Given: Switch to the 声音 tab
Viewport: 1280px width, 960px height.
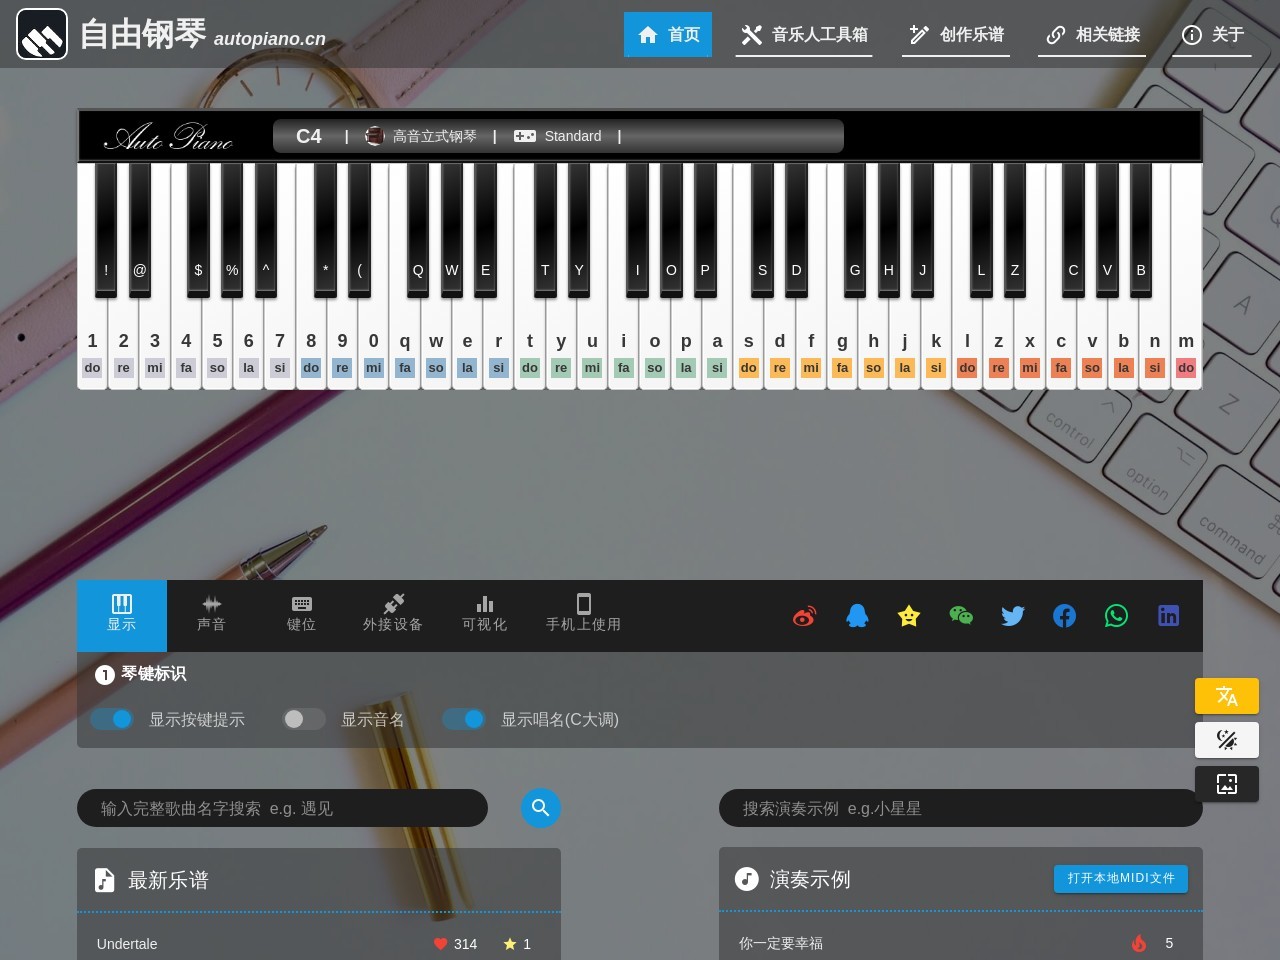Looking at the screenshot, I should pyautogui.click(x=211, y=615).
